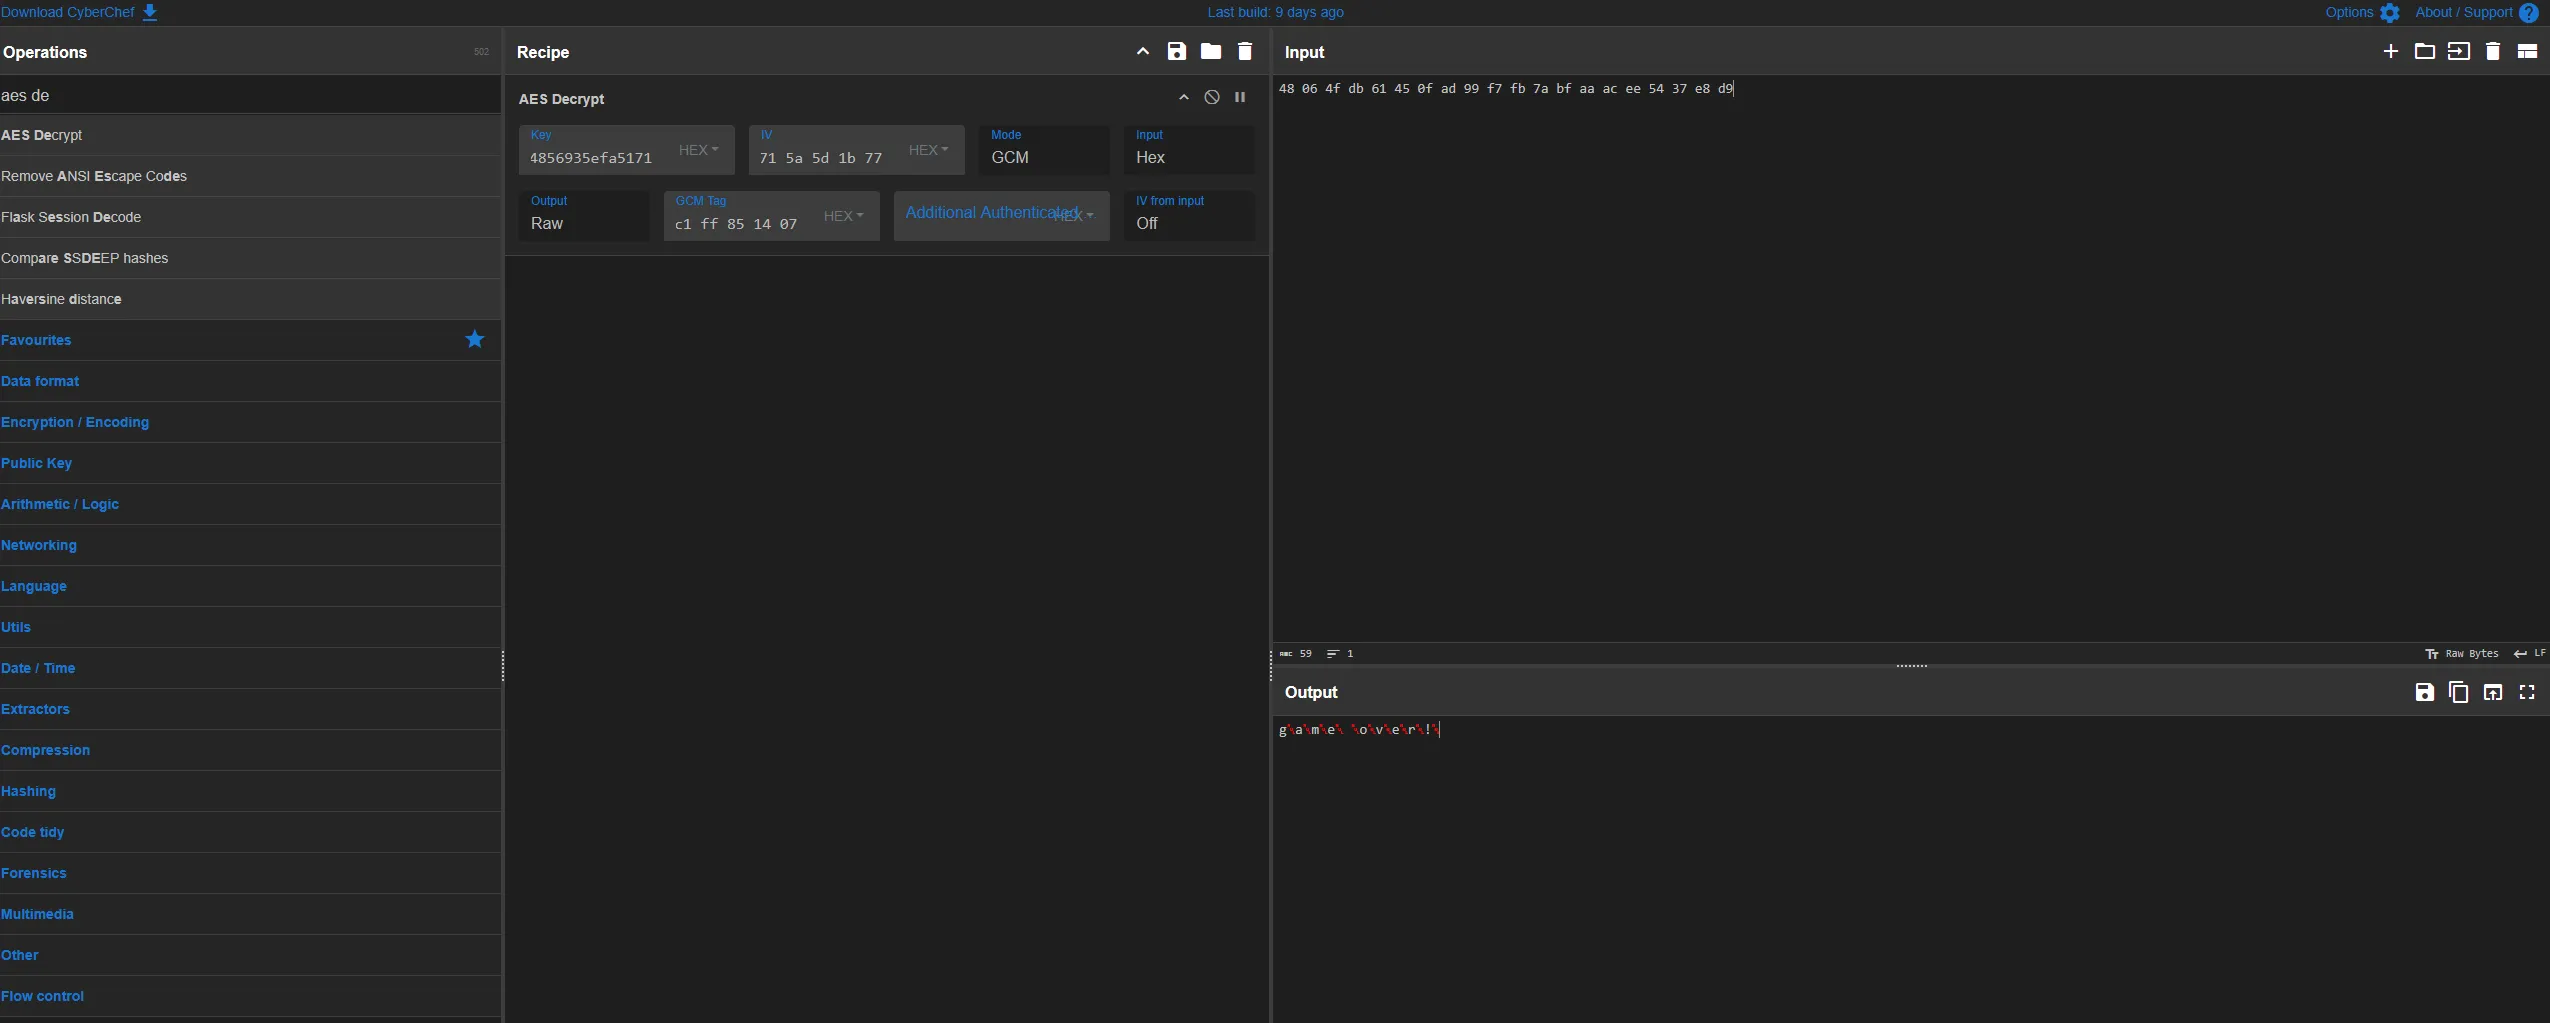Clear input and output with trash icon
The width and height of the screenshot is (2550, 1023).
coord(2493,51)
